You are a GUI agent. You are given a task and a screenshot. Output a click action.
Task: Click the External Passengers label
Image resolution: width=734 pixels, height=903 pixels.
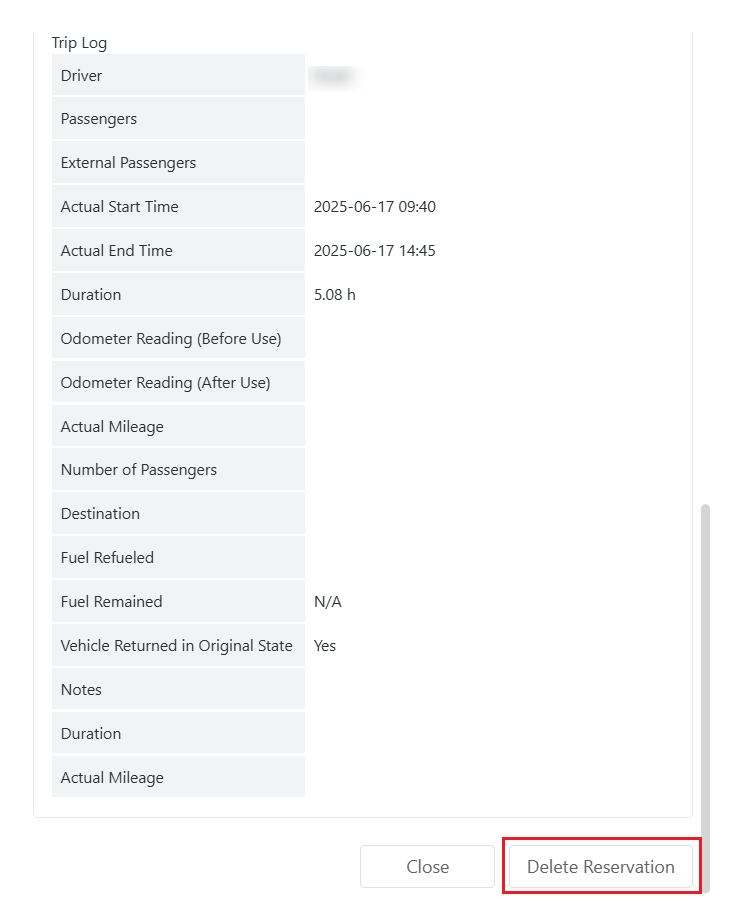(128, 163)
